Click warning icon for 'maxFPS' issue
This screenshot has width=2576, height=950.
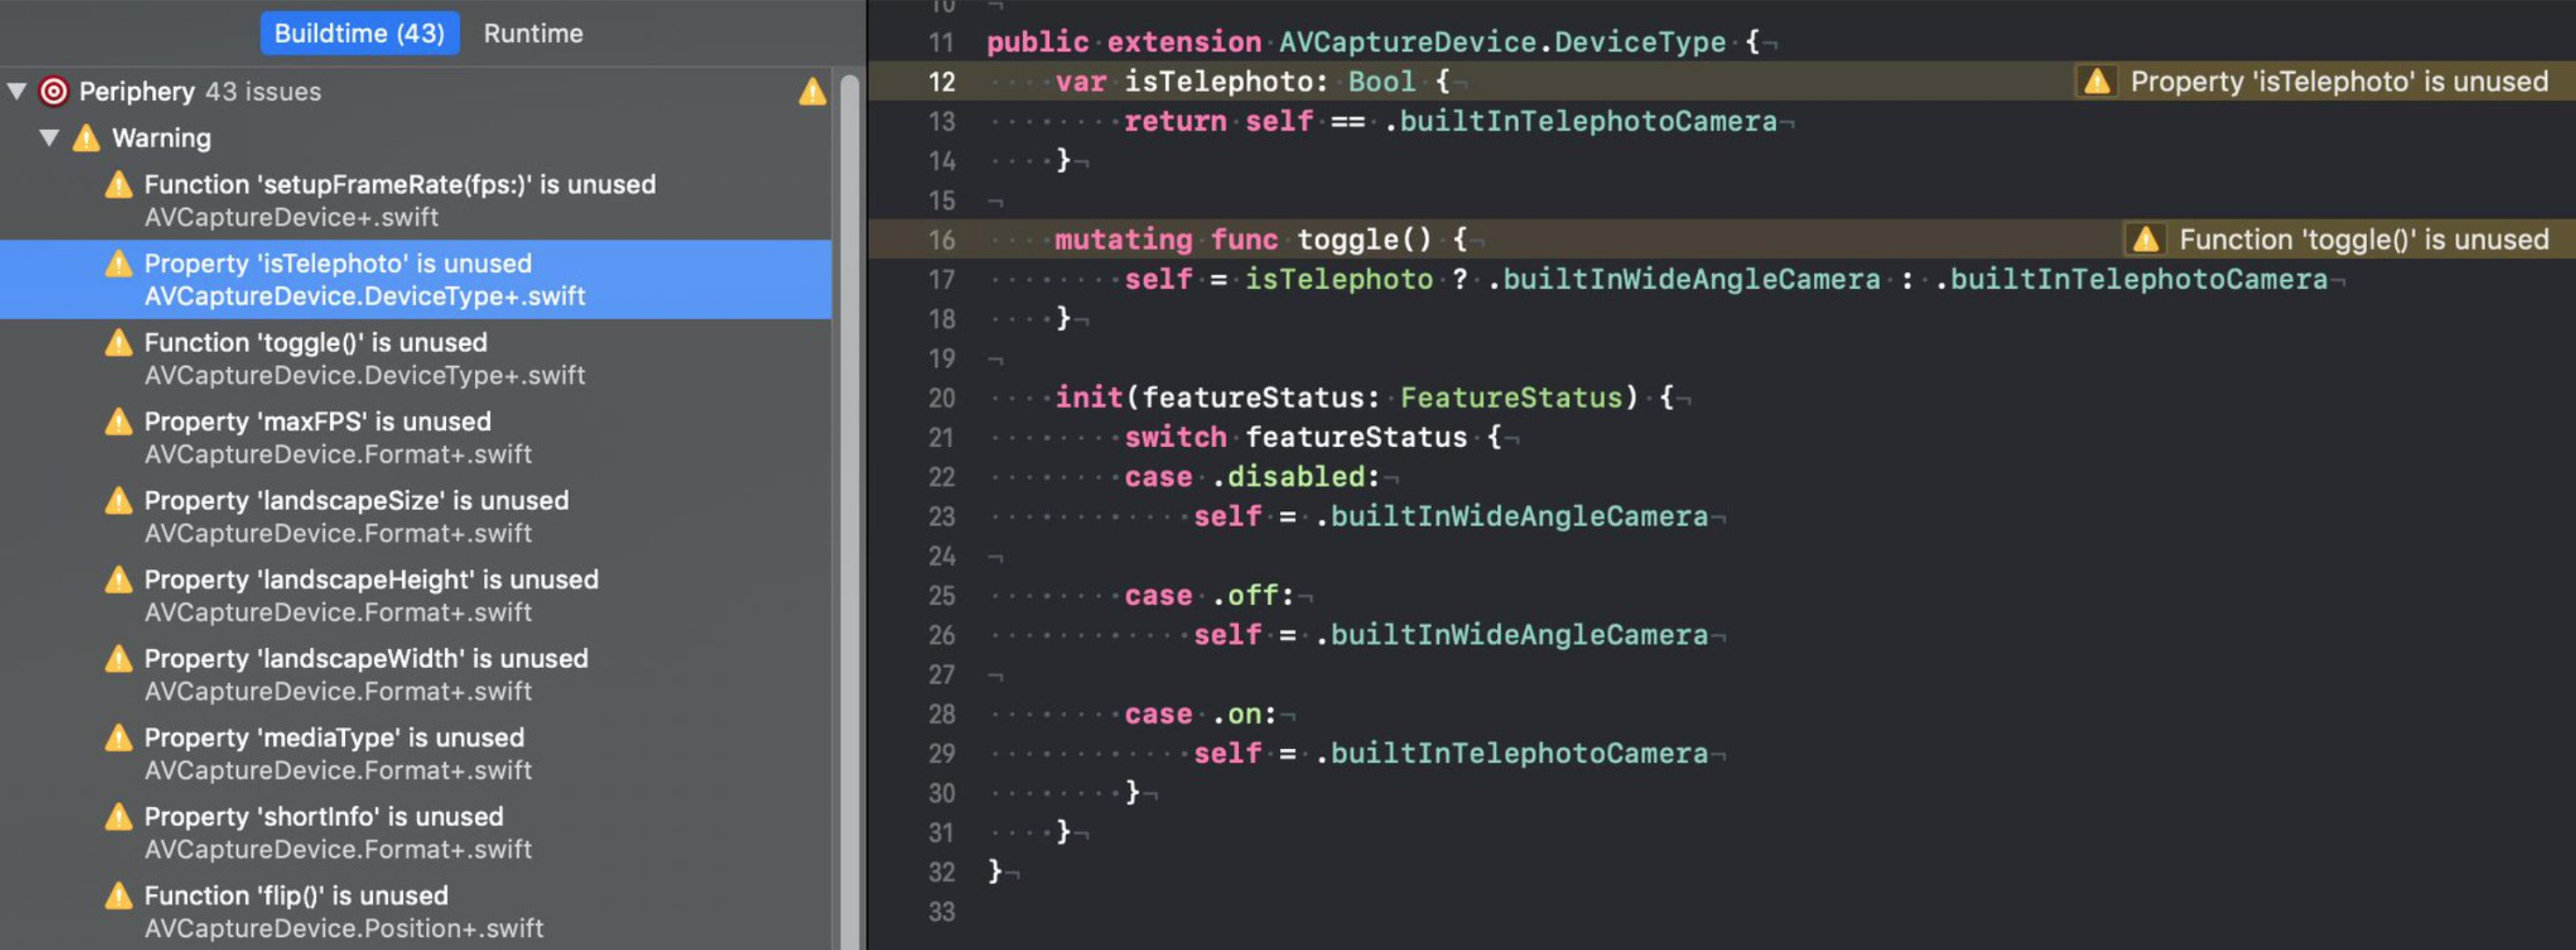pyautogui.click(x=119, y=422)
